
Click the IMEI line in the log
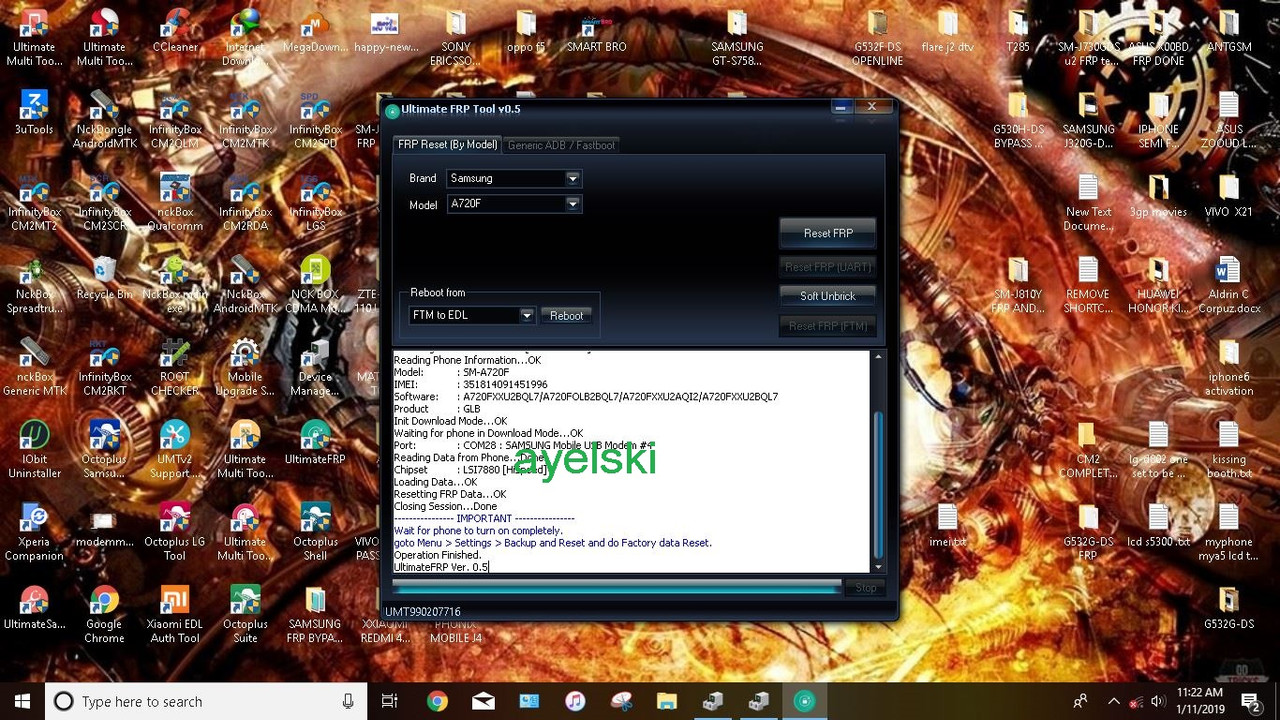(471, 384)
